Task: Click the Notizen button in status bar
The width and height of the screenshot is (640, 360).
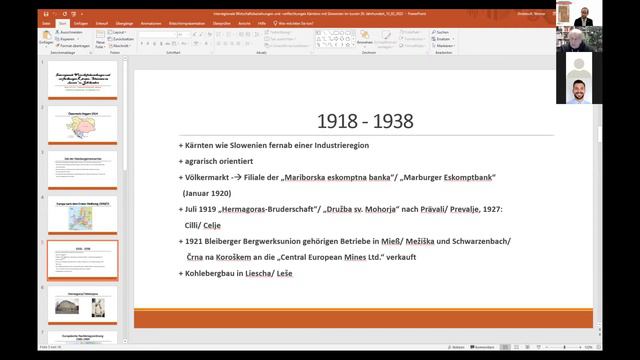Action: [x=456, y=347]
